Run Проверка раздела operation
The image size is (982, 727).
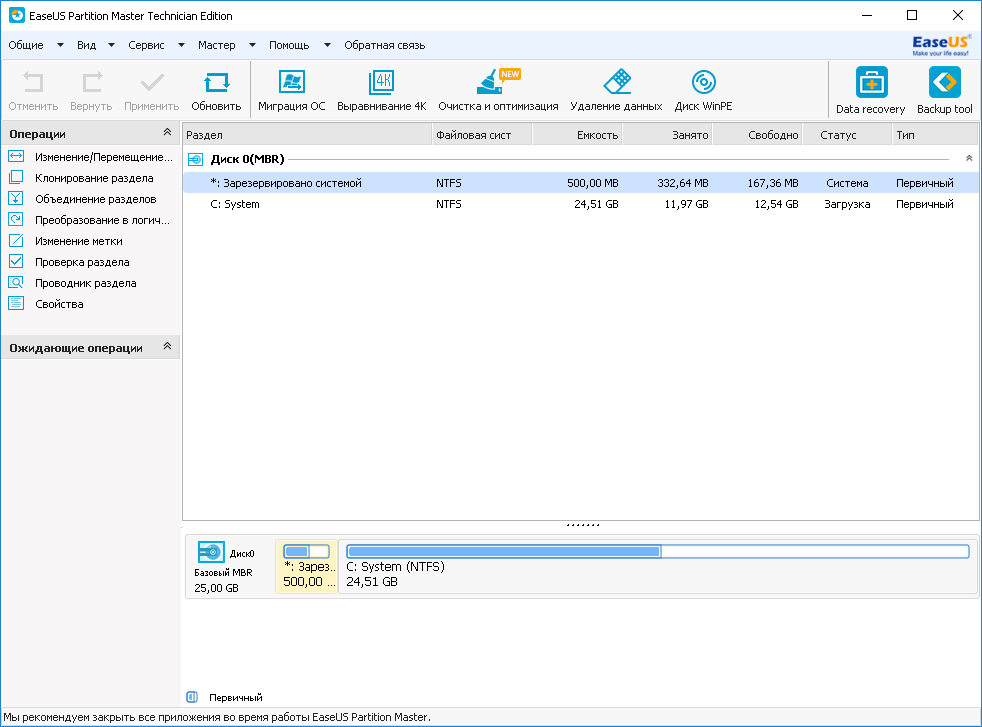(x=69, y=262)
